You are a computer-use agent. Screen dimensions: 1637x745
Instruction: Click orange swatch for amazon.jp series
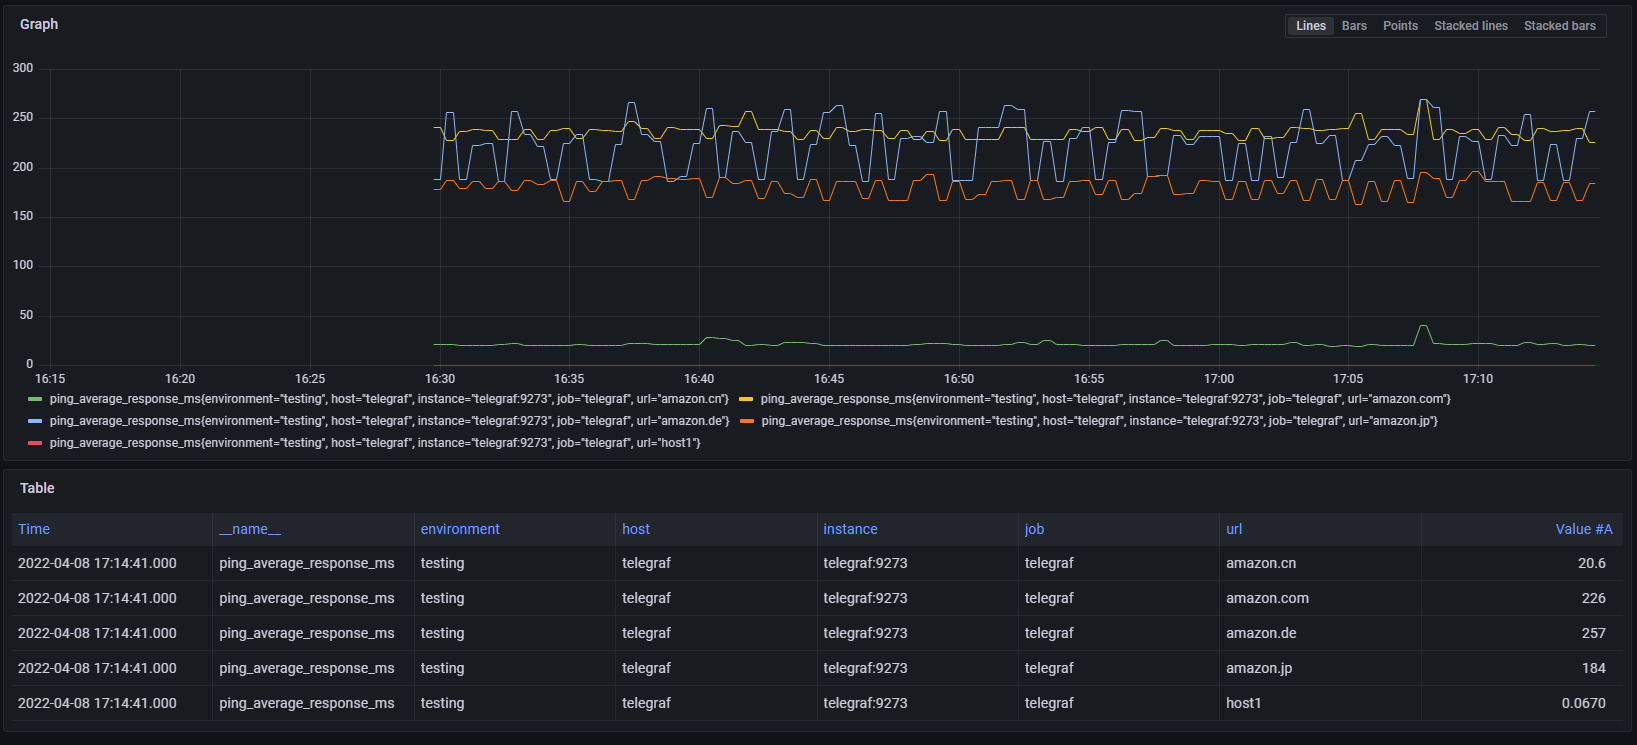click(747, 421)
